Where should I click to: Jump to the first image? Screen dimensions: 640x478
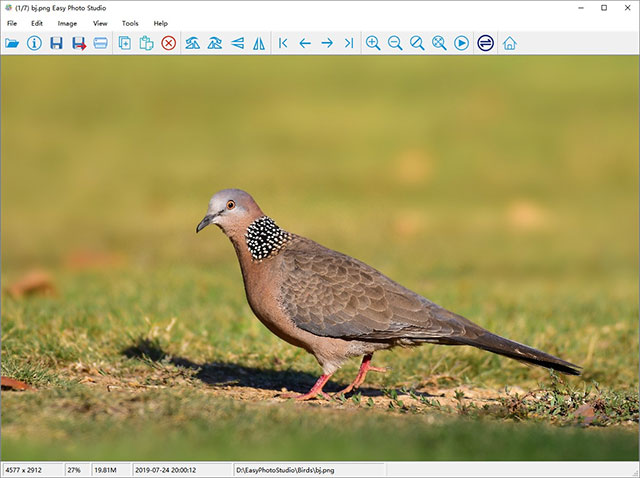point(283,43)
